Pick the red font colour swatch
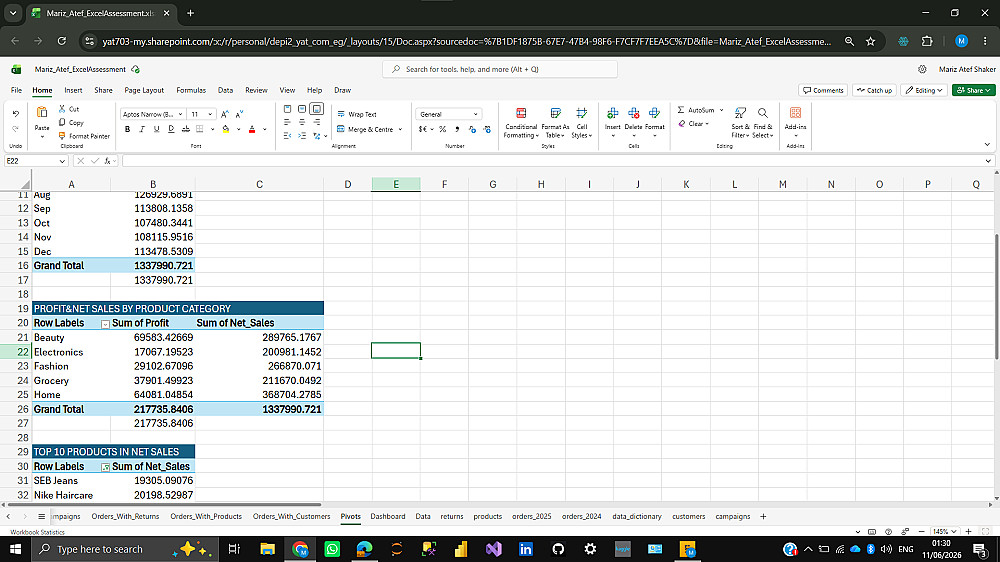 252,129
